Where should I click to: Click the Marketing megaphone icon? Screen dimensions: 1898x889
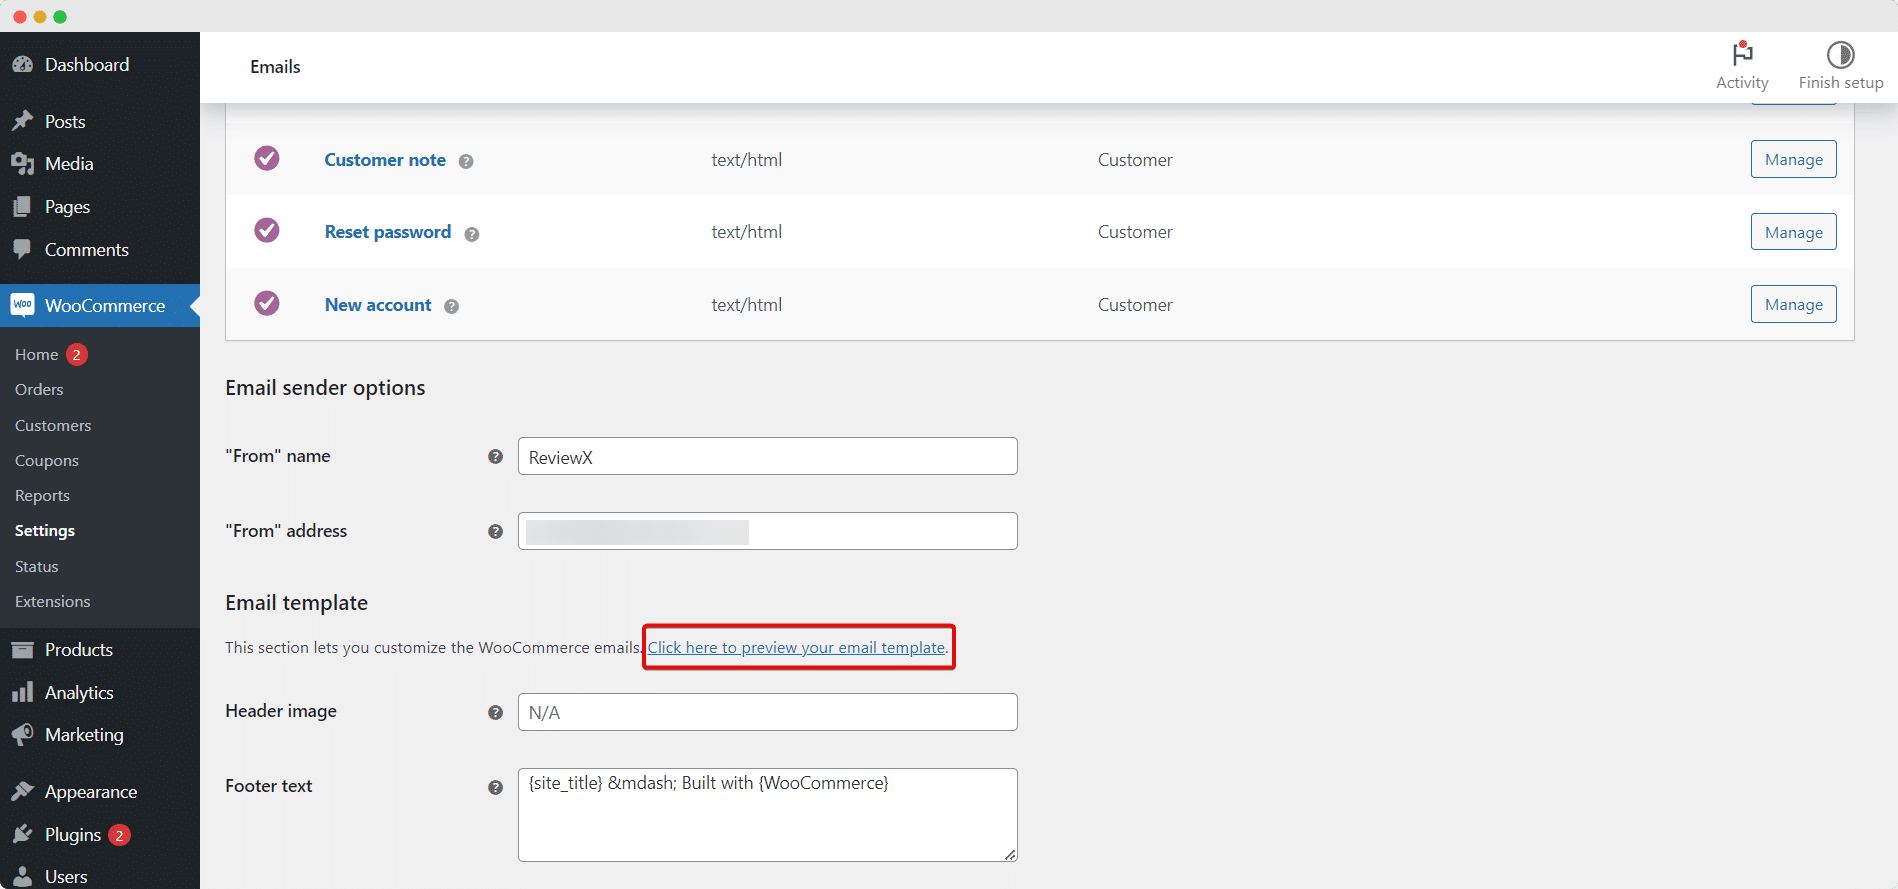pos(22,735)
